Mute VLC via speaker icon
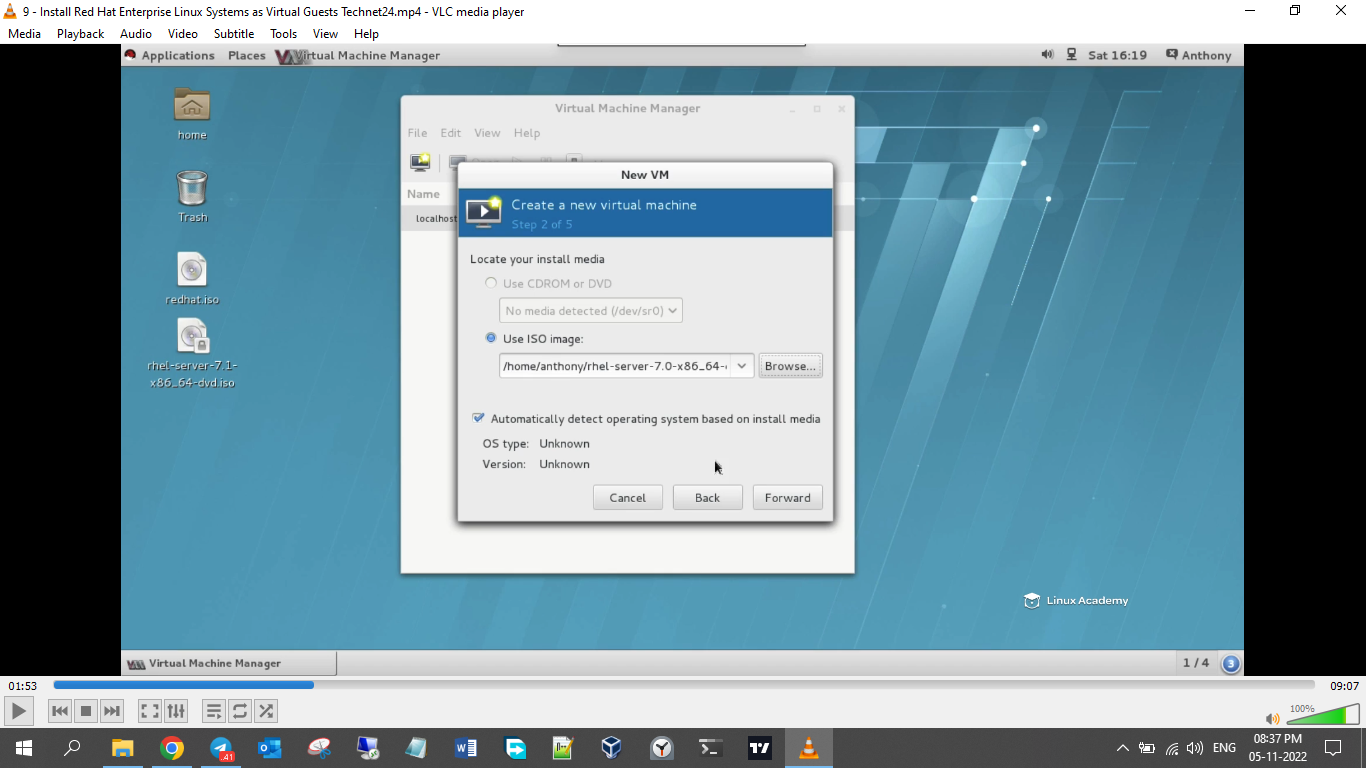Image resolution: width=1366 pixels, height=768 pixels. (x=1272, y=718)
